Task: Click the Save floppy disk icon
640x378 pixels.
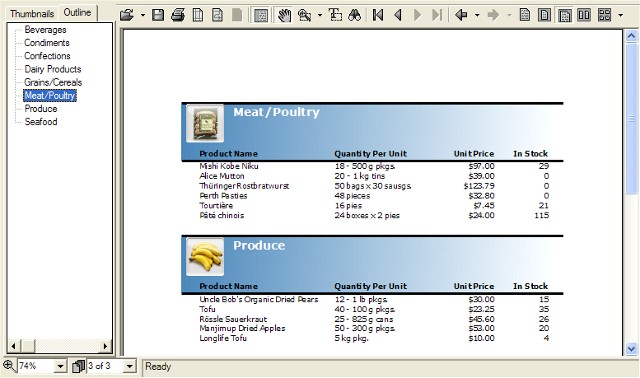Action: [x=158, y=16]
